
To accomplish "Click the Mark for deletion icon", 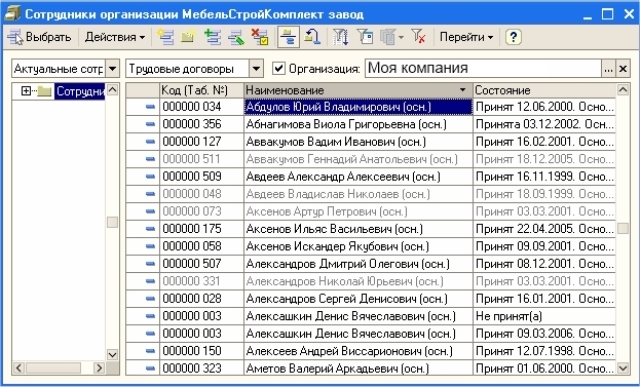I will 260,37.
